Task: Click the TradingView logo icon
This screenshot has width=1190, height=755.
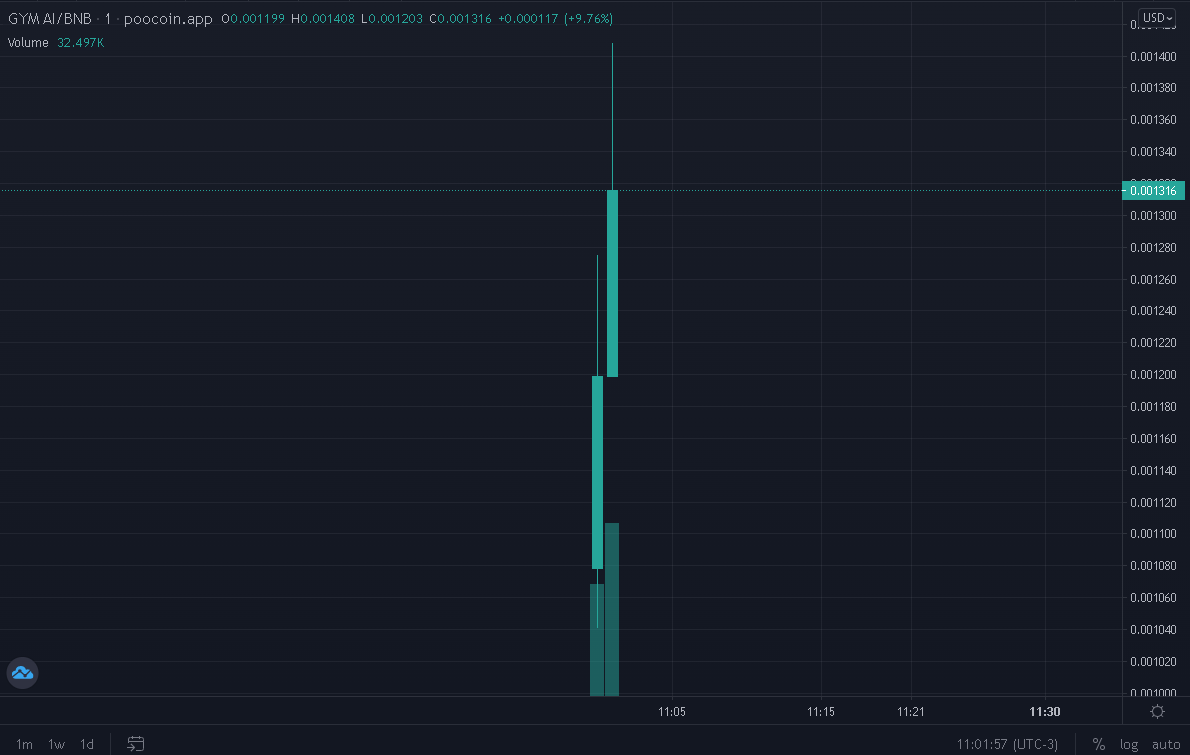Action: [x=22, y=673]
